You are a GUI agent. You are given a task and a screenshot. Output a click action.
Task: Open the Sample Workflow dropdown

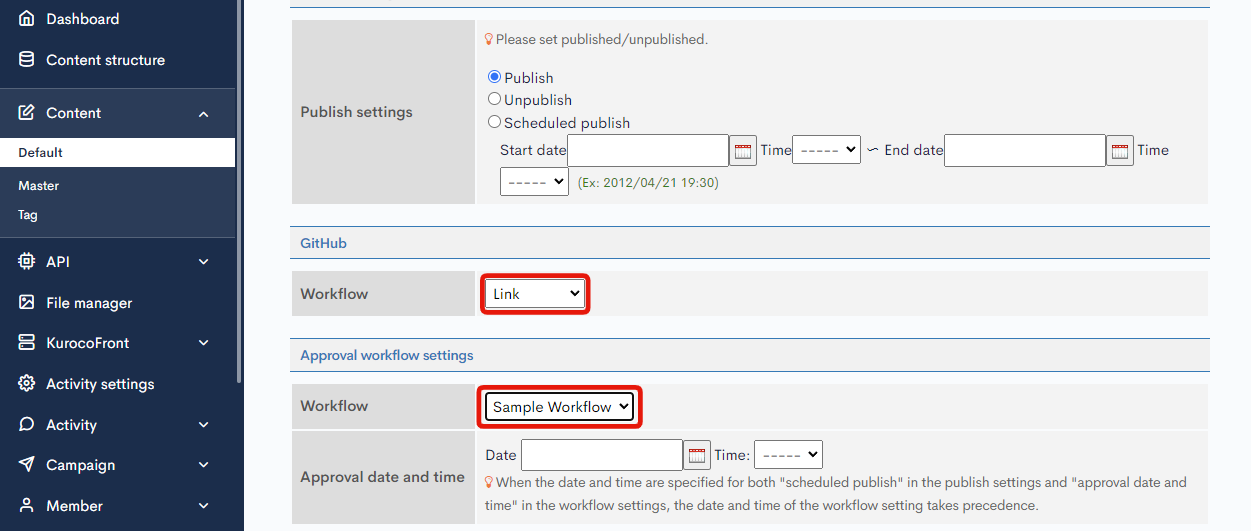(560, 406)
